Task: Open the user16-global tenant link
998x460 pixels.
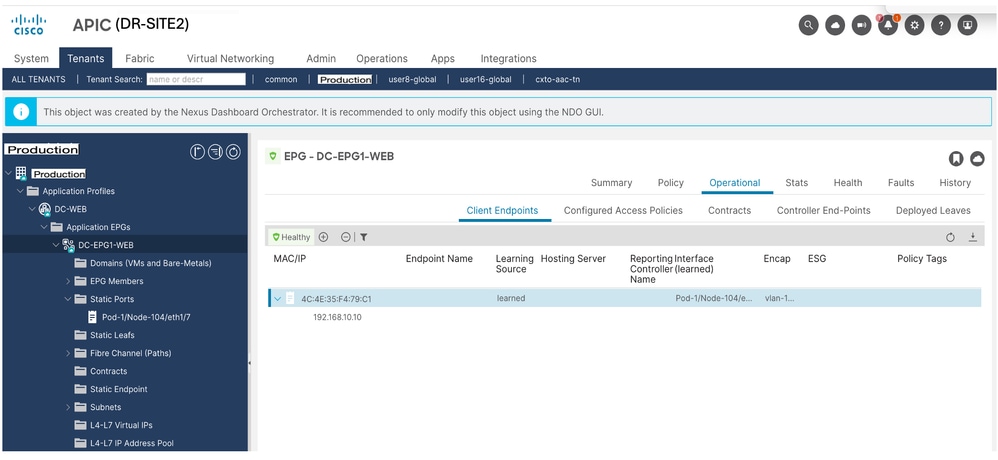Action: [x=486, y=80]
